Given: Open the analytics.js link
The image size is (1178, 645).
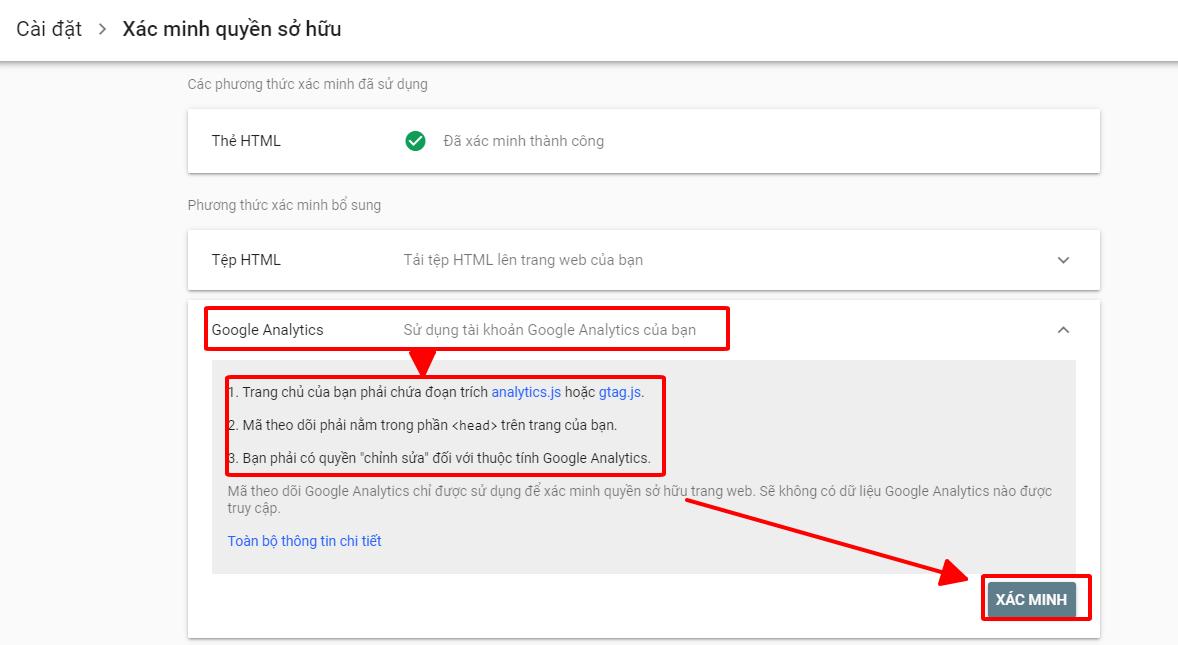Looking at the screenshot, I should [526, 392].
